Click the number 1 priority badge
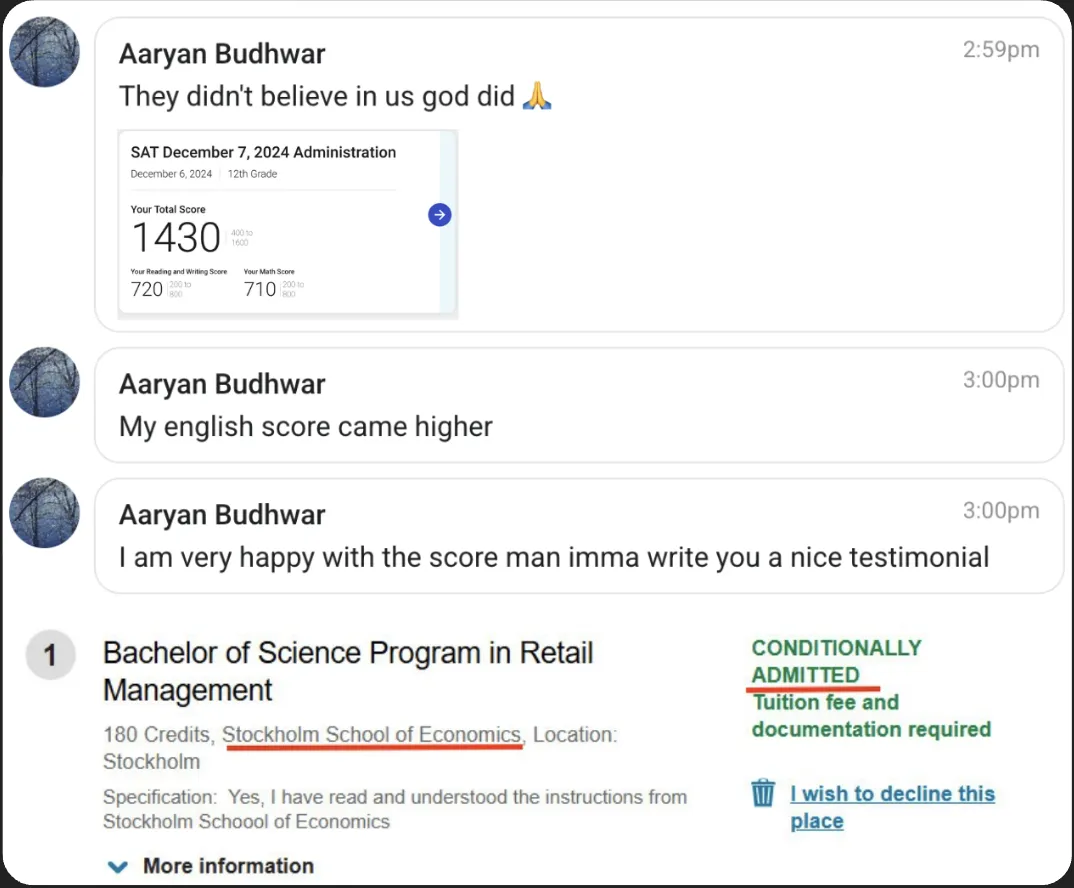The width and height of the screenshot is (1074, 888). (50, 655)
